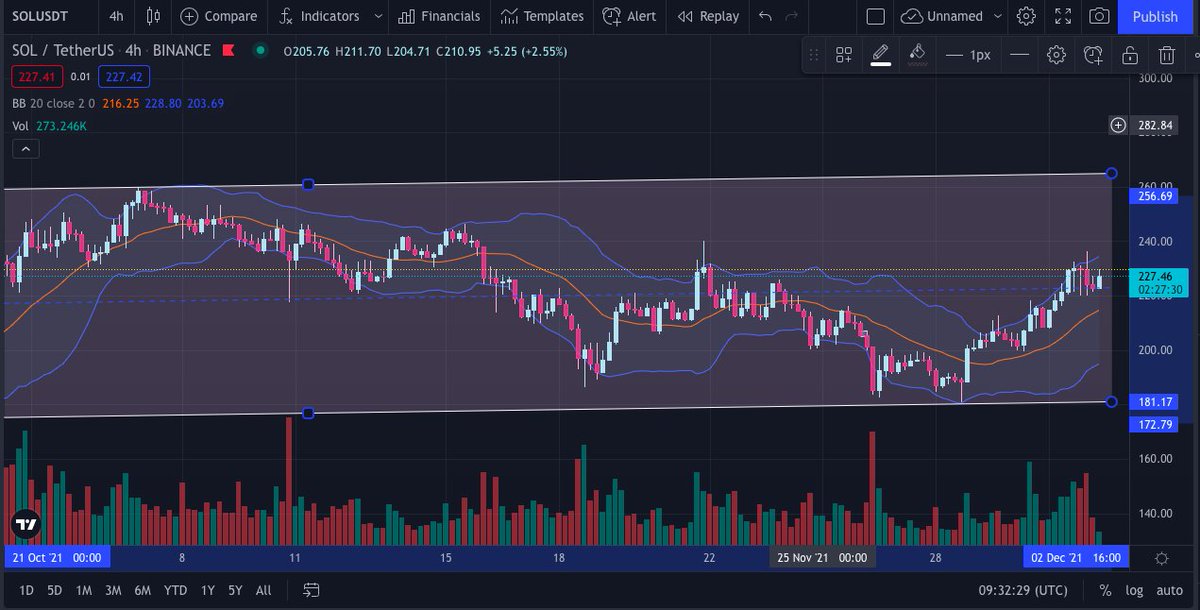The height and width of the screenshot is (610, 1200).
Task: Click the sell price 227.41 button
Action: coord(38,76)
